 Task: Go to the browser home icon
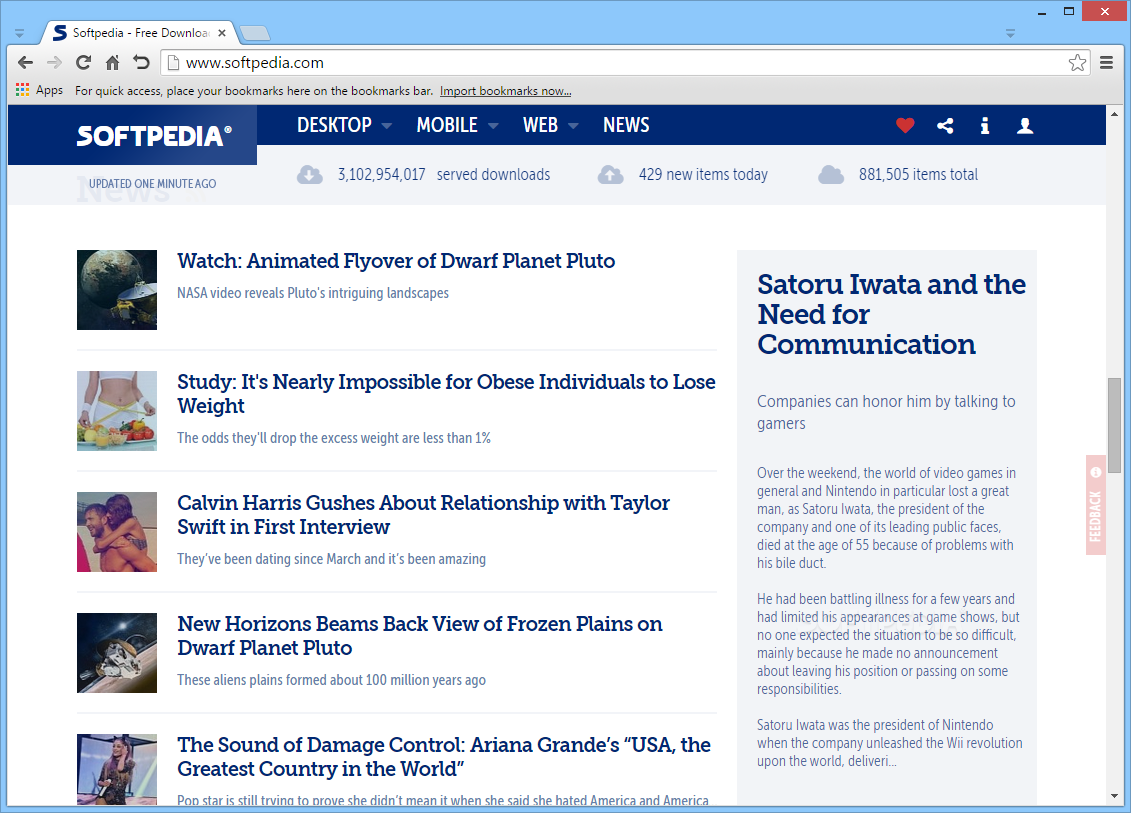click(113, 63)
